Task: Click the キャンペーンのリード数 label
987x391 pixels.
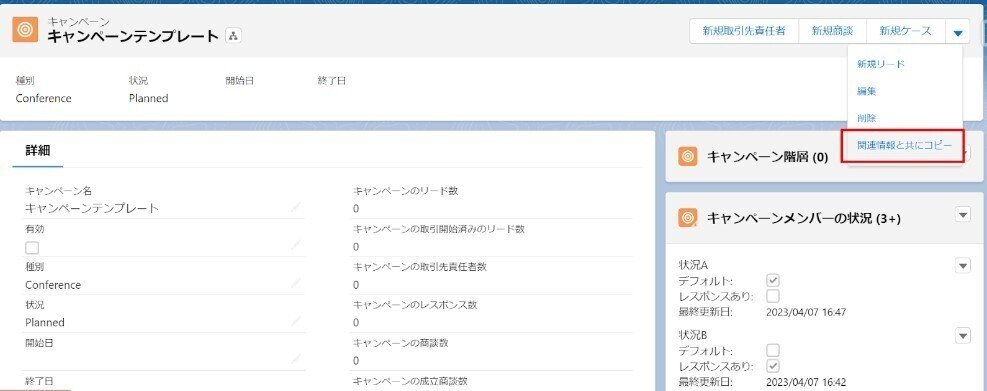Action: [x=405, y=191]
